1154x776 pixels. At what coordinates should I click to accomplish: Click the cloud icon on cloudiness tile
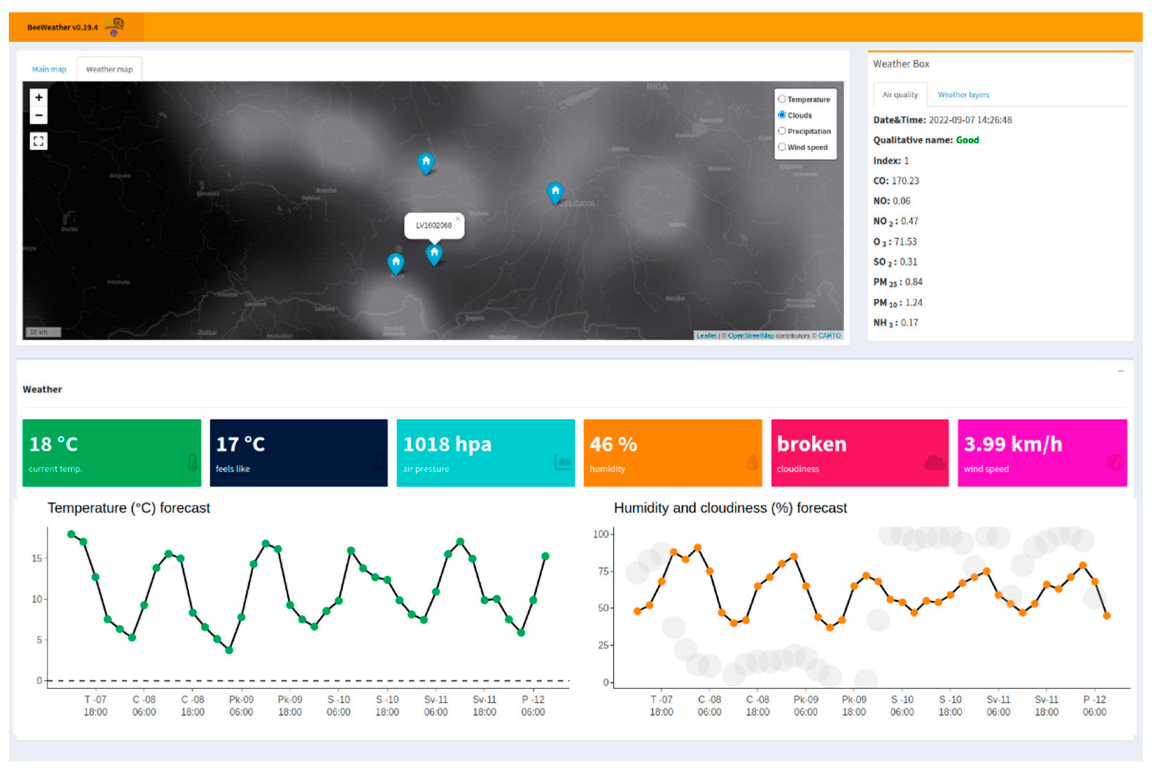pyautogui.click(x=934, y=462)
